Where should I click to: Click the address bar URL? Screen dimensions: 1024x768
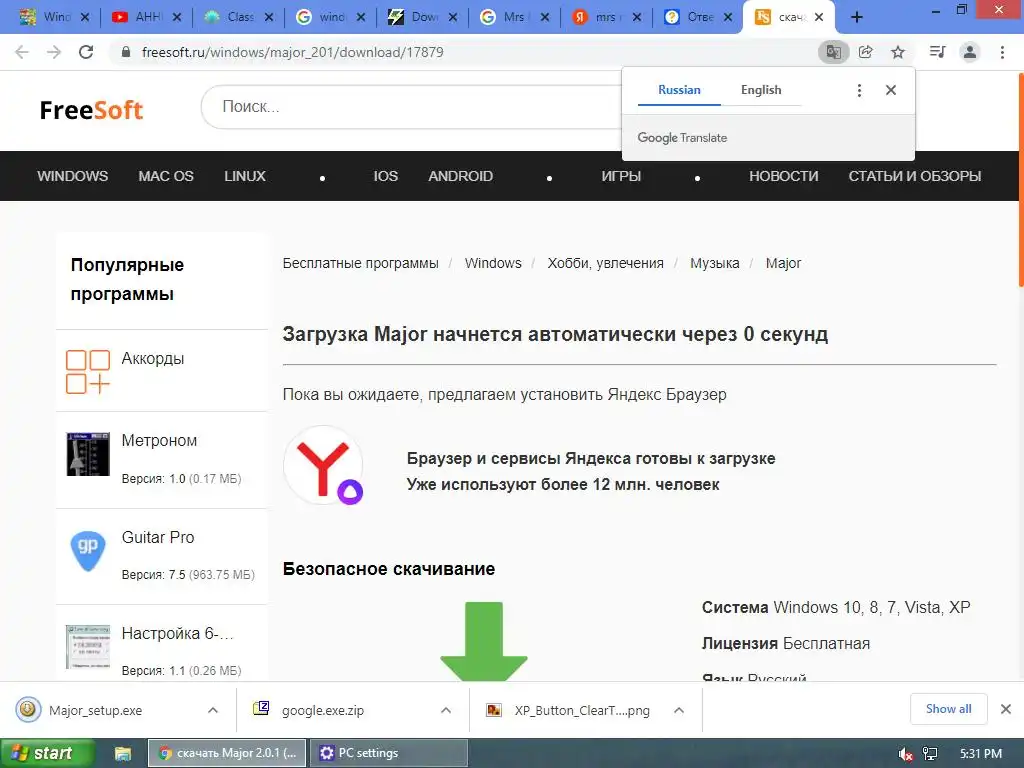293,52
